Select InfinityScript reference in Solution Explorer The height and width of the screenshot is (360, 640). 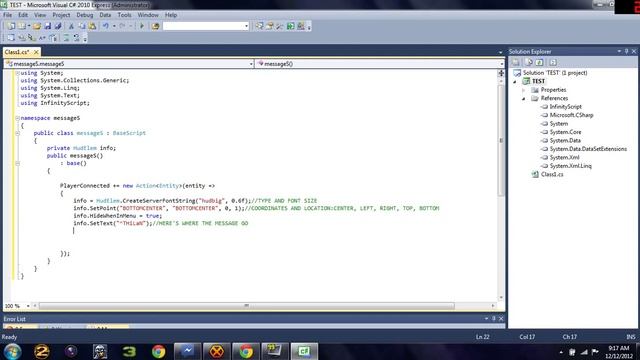pyautogui.click(x=565, y=107)
